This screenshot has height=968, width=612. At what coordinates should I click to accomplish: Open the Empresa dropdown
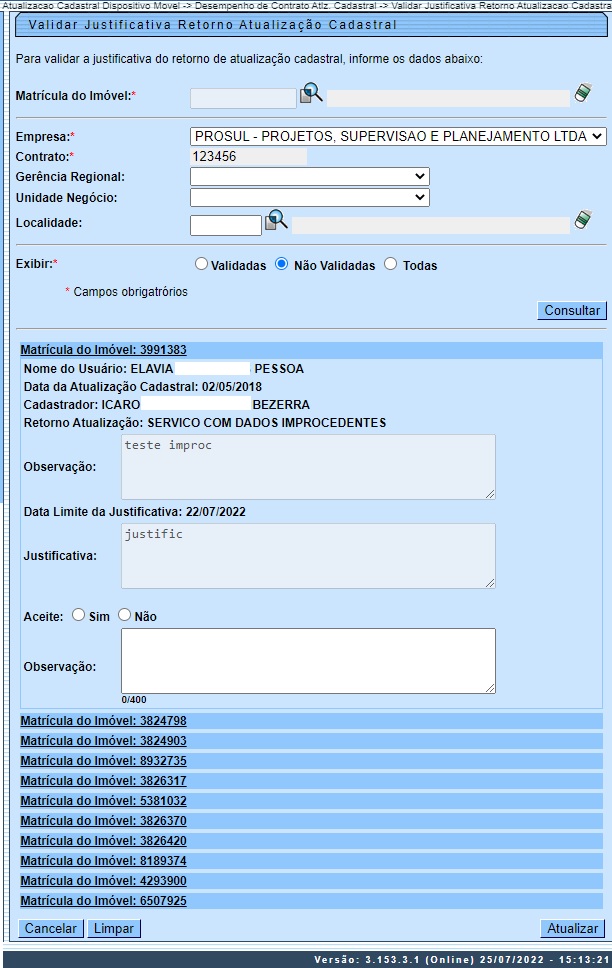398,136
